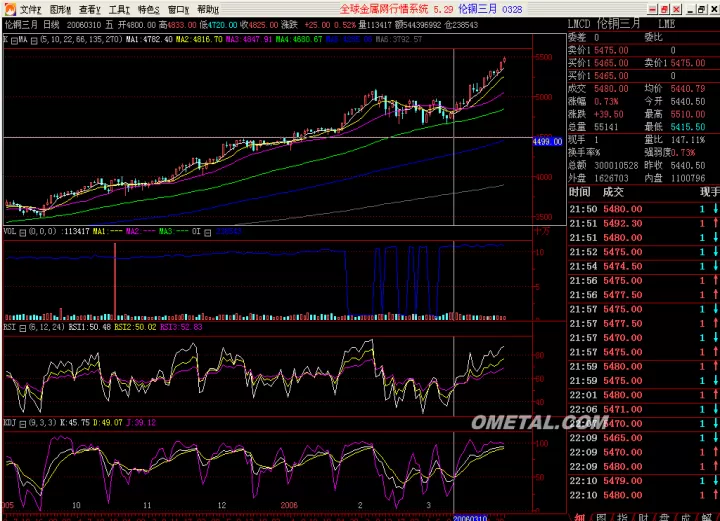Select the 22:06 5471.00 trade row
The image size is (720, 521).
click(x=643, y=409)
